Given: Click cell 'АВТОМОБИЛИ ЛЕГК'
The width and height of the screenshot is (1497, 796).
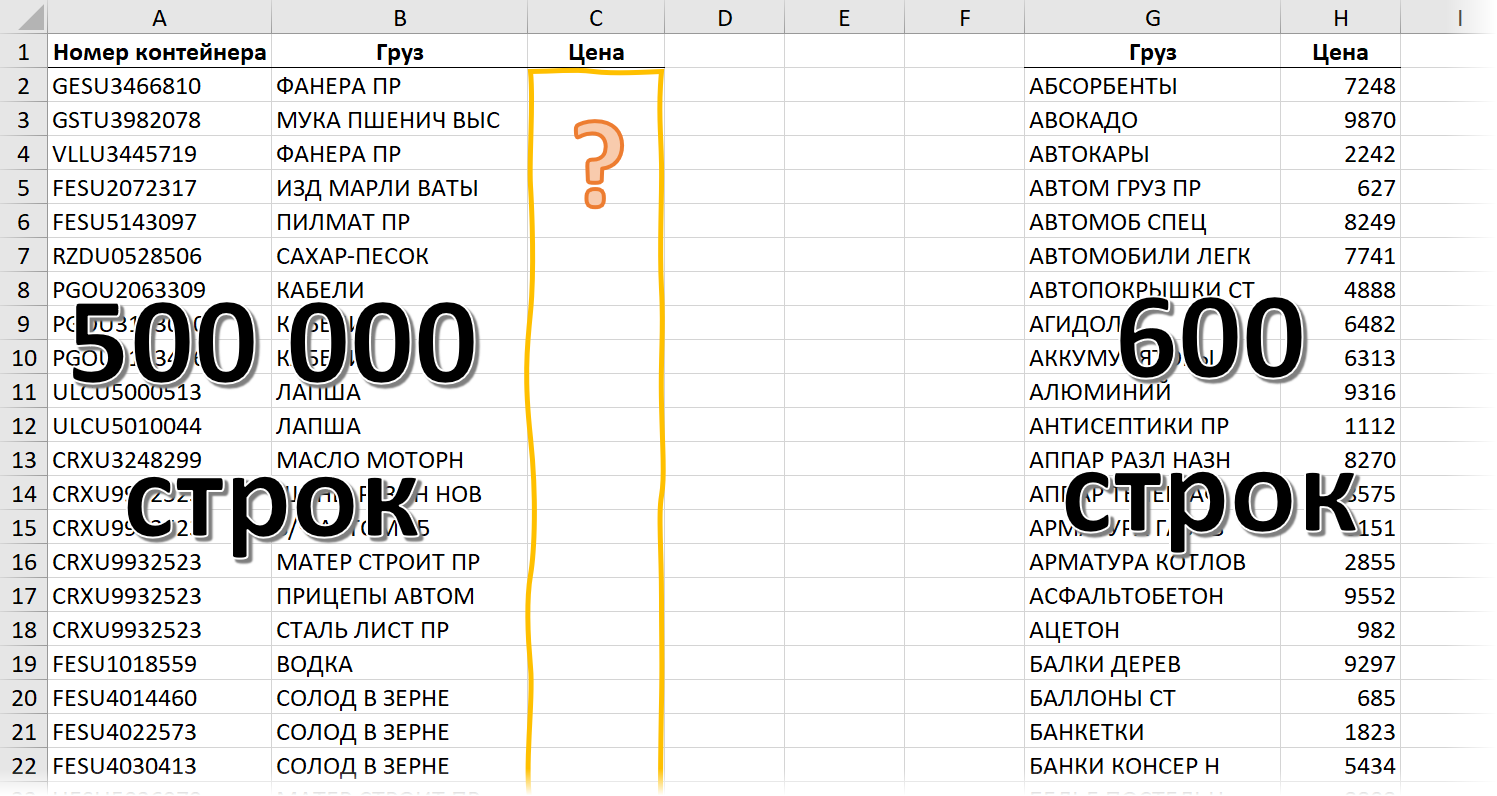Looking at the screenshot, I should (x=1152, y=256).
